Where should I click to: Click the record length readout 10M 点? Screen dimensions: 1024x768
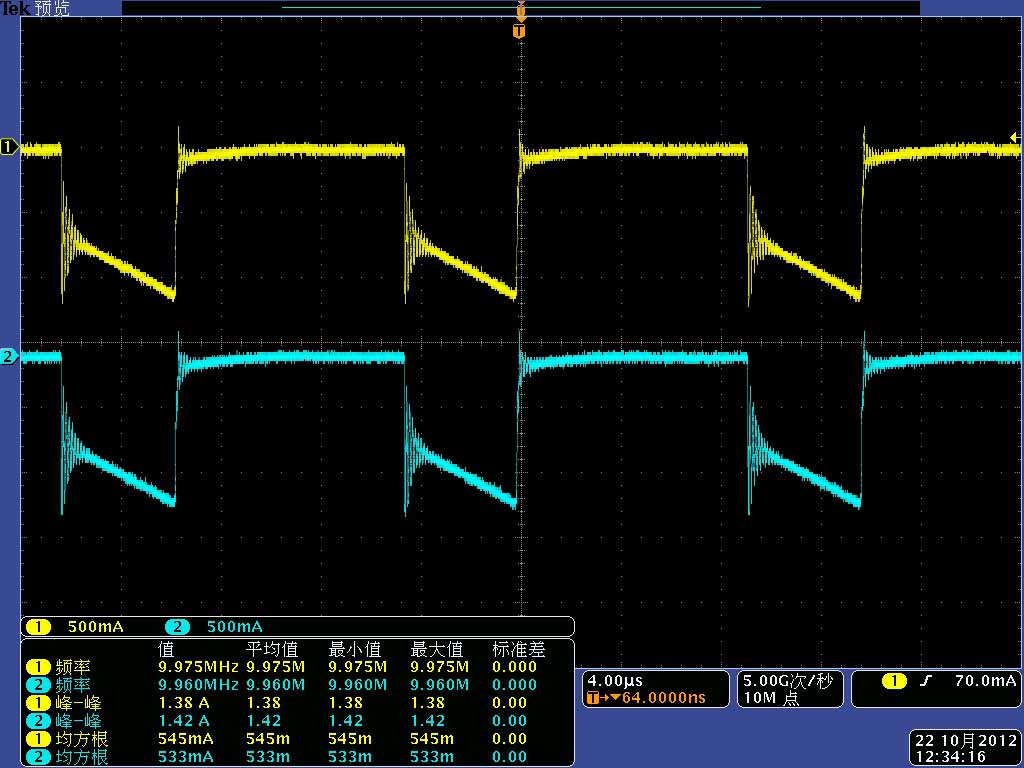[771, 697]
